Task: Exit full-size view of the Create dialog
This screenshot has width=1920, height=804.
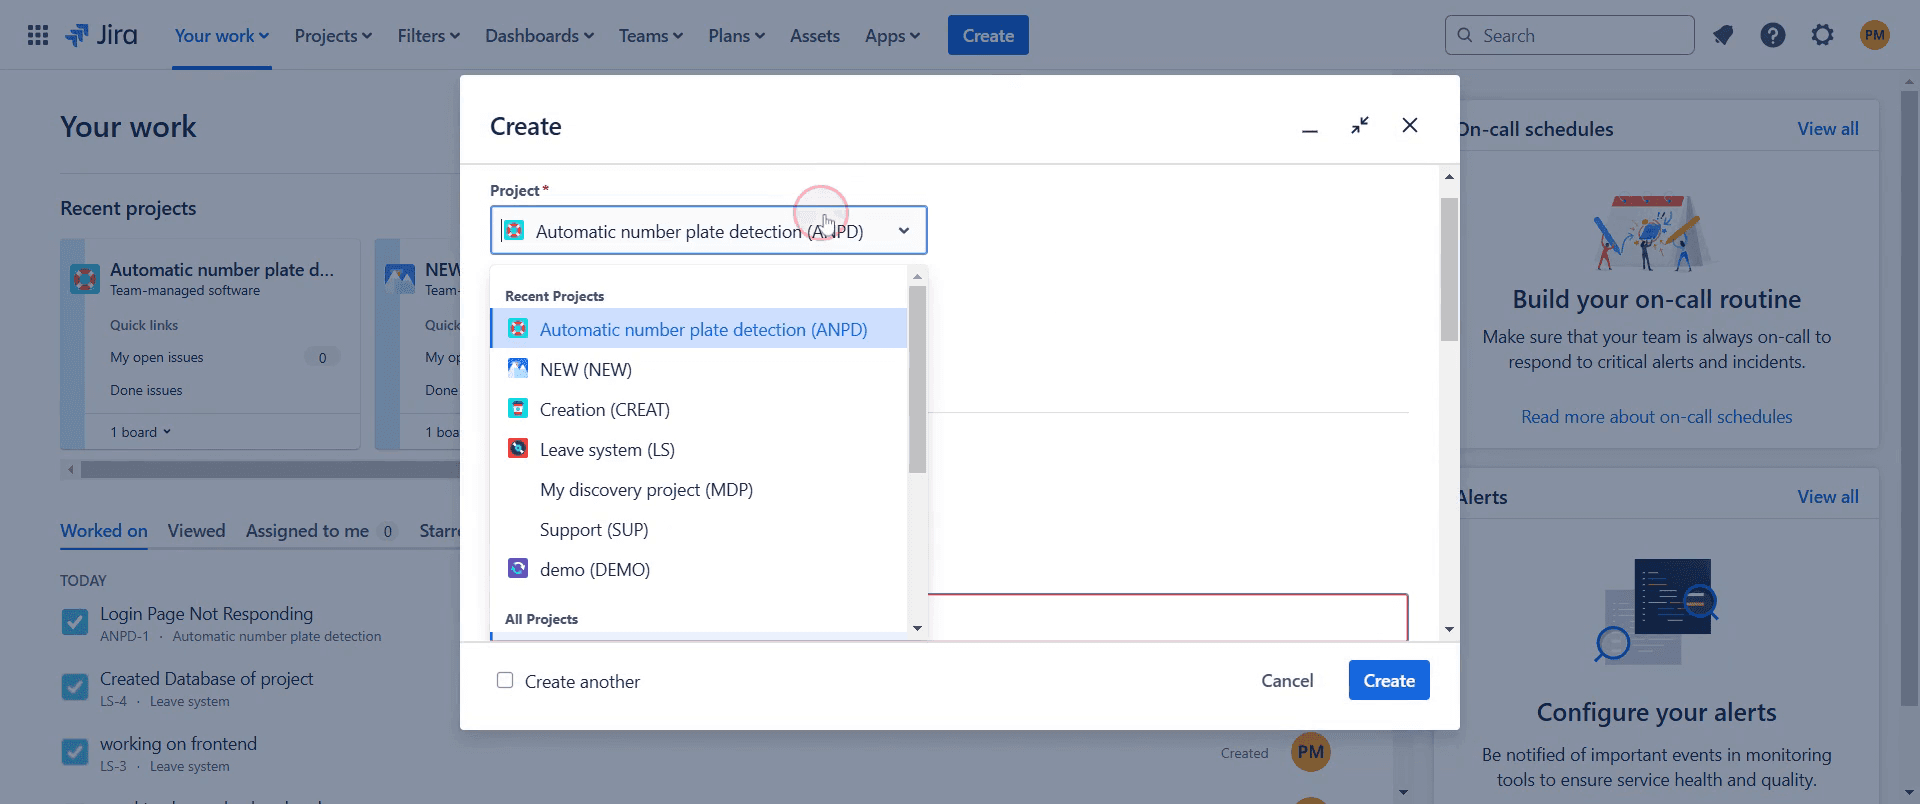Action: coord(1360,126)
